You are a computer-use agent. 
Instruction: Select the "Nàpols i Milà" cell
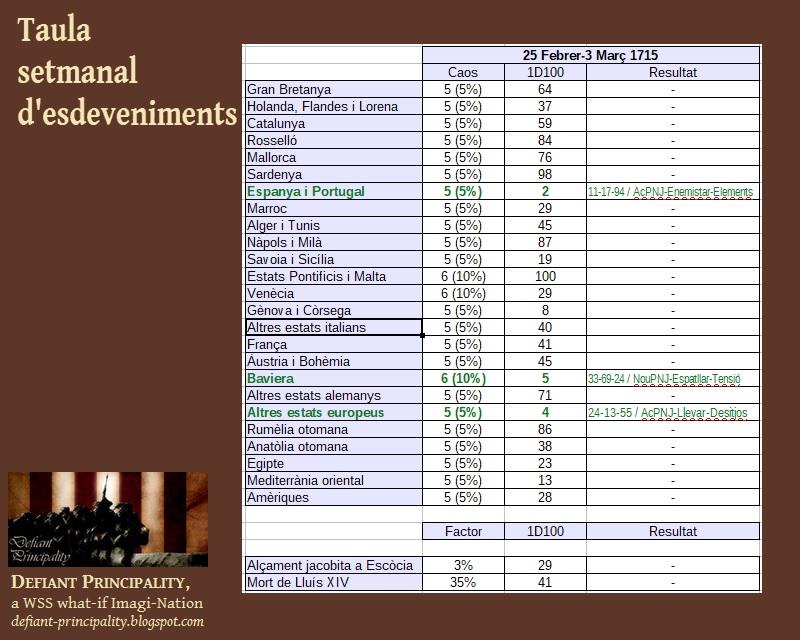[334, 242]
